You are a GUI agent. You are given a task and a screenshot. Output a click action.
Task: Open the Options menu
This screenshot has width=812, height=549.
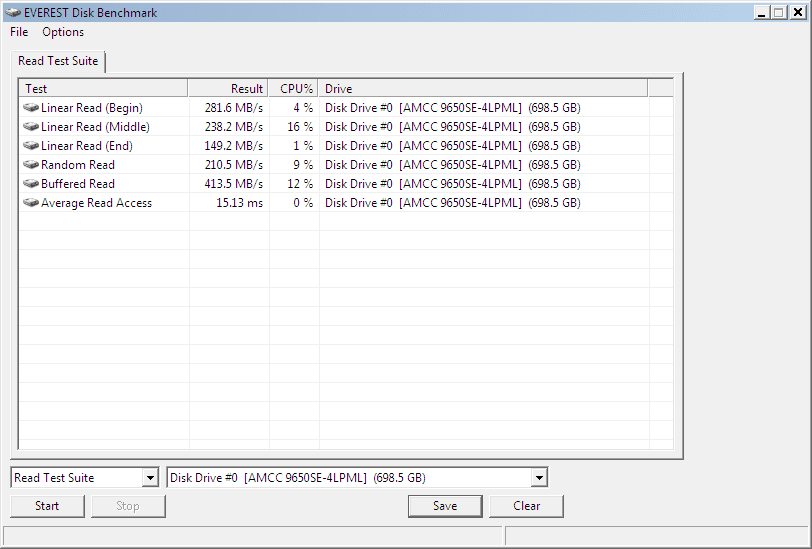pos(63,32)
